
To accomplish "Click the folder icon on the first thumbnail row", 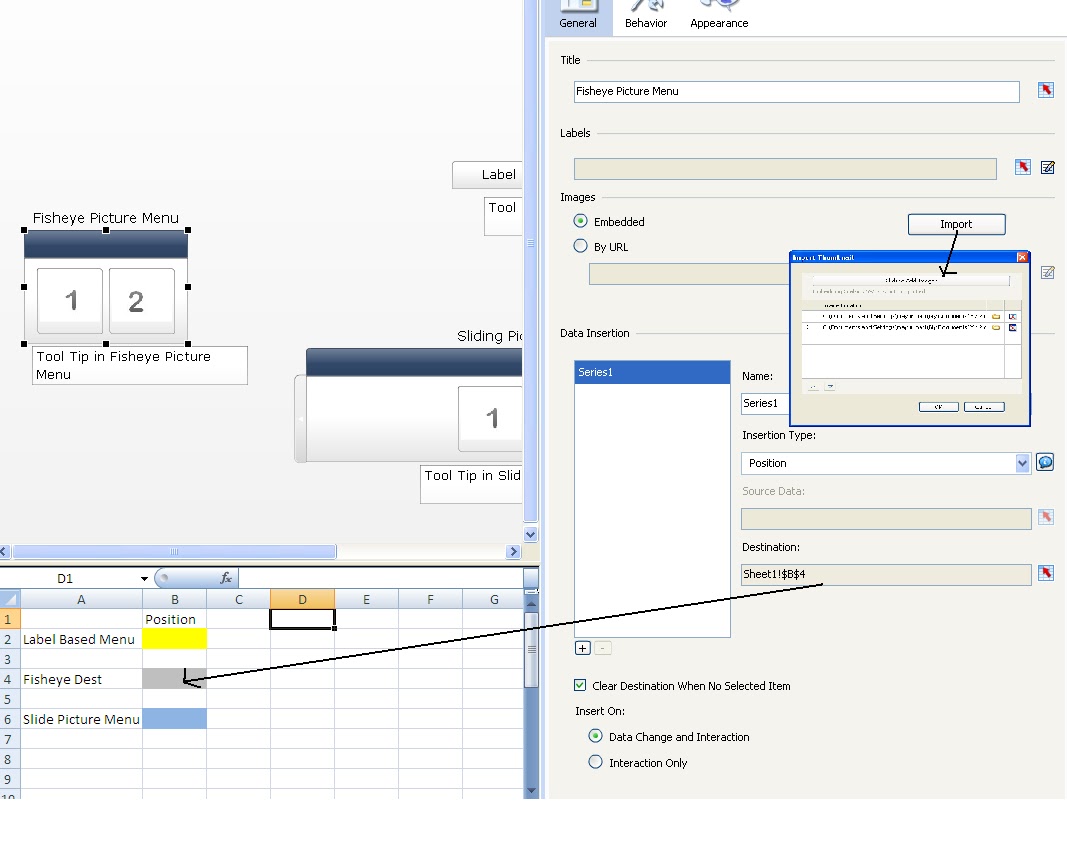I will point(996,317).
